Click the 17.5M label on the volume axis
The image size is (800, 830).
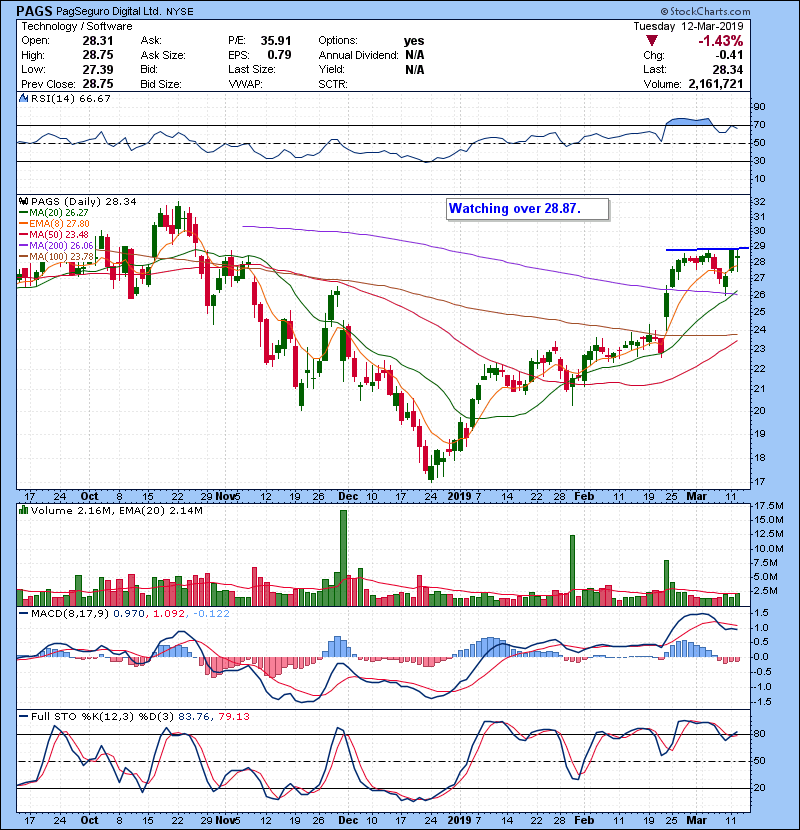coord(768,506)
